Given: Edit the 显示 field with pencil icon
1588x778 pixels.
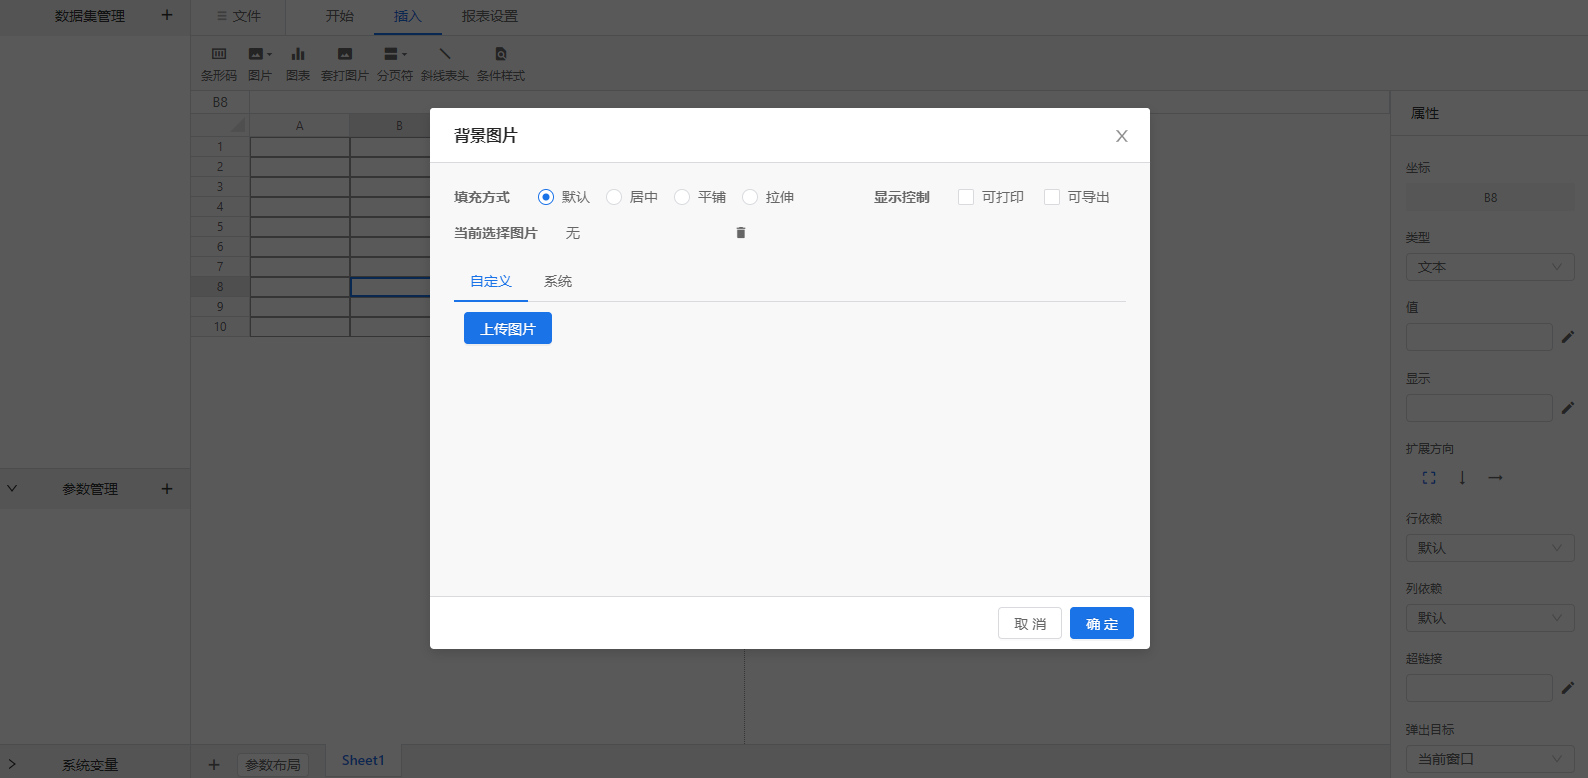Looking at the screenshot, I should click(x=1568, y=408).
